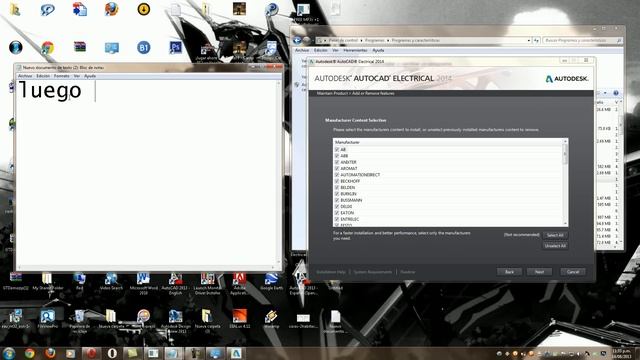640x360 pixels.
Task: Open the Video Search desktop shortcut
Action: pyautogui.click(x=111, y=282)
